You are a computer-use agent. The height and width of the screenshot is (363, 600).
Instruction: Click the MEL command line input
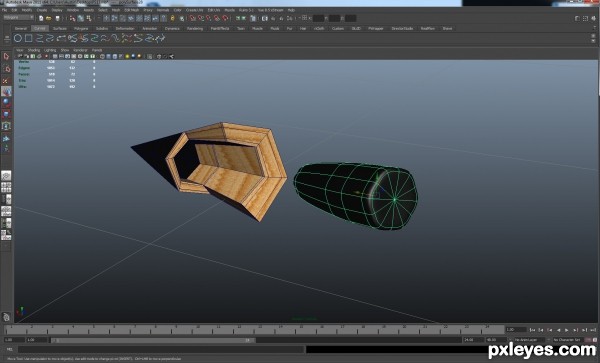click(161, 349)
